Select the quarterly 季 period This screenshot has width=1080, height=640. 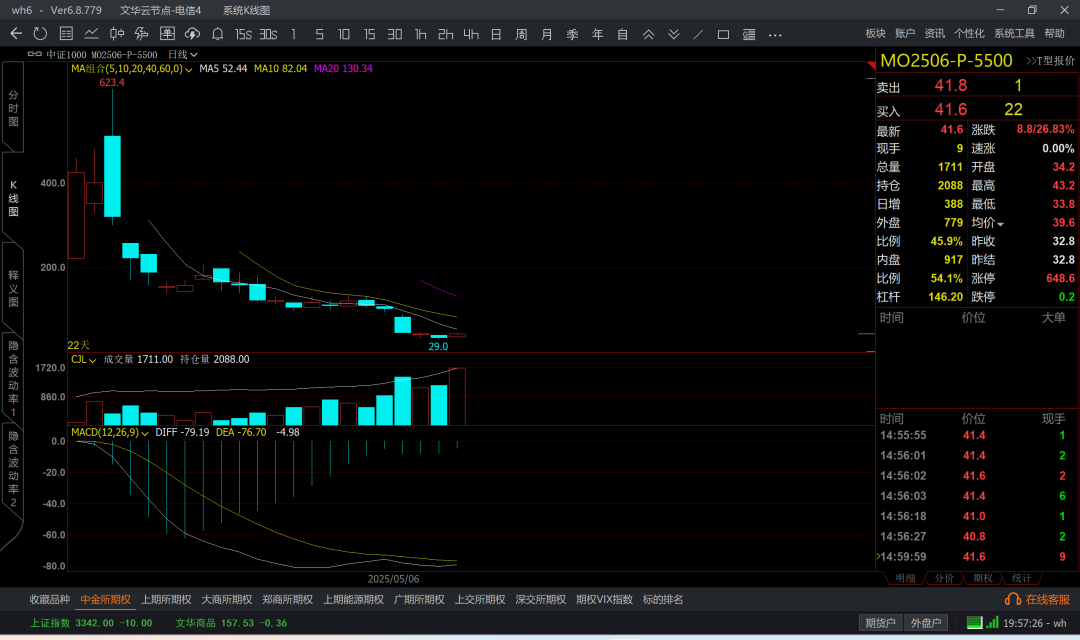point(572,34)
